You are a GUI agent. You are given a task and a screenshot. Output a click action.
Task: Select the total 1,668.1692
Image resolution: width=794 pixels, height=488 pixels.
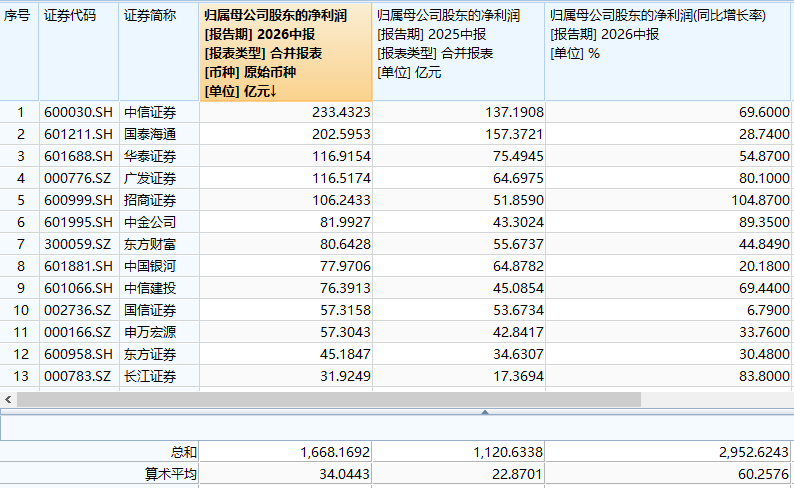click(335, 452)
